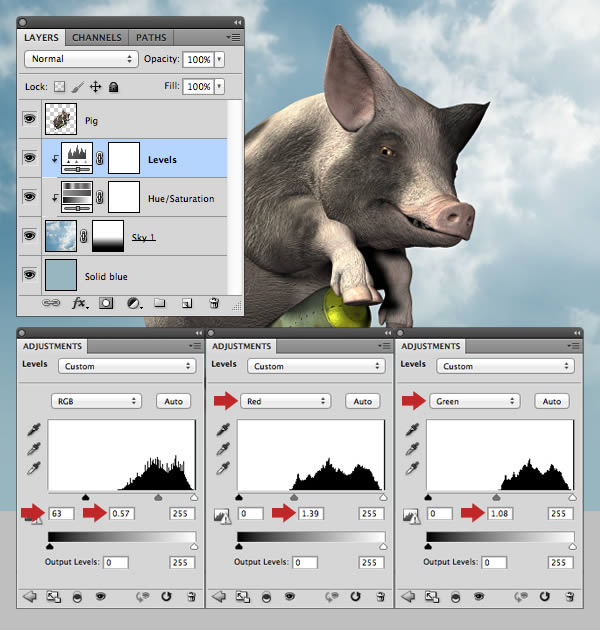Open the Layers panel options menu
The image size is (600, 630).
click(233, 37)
